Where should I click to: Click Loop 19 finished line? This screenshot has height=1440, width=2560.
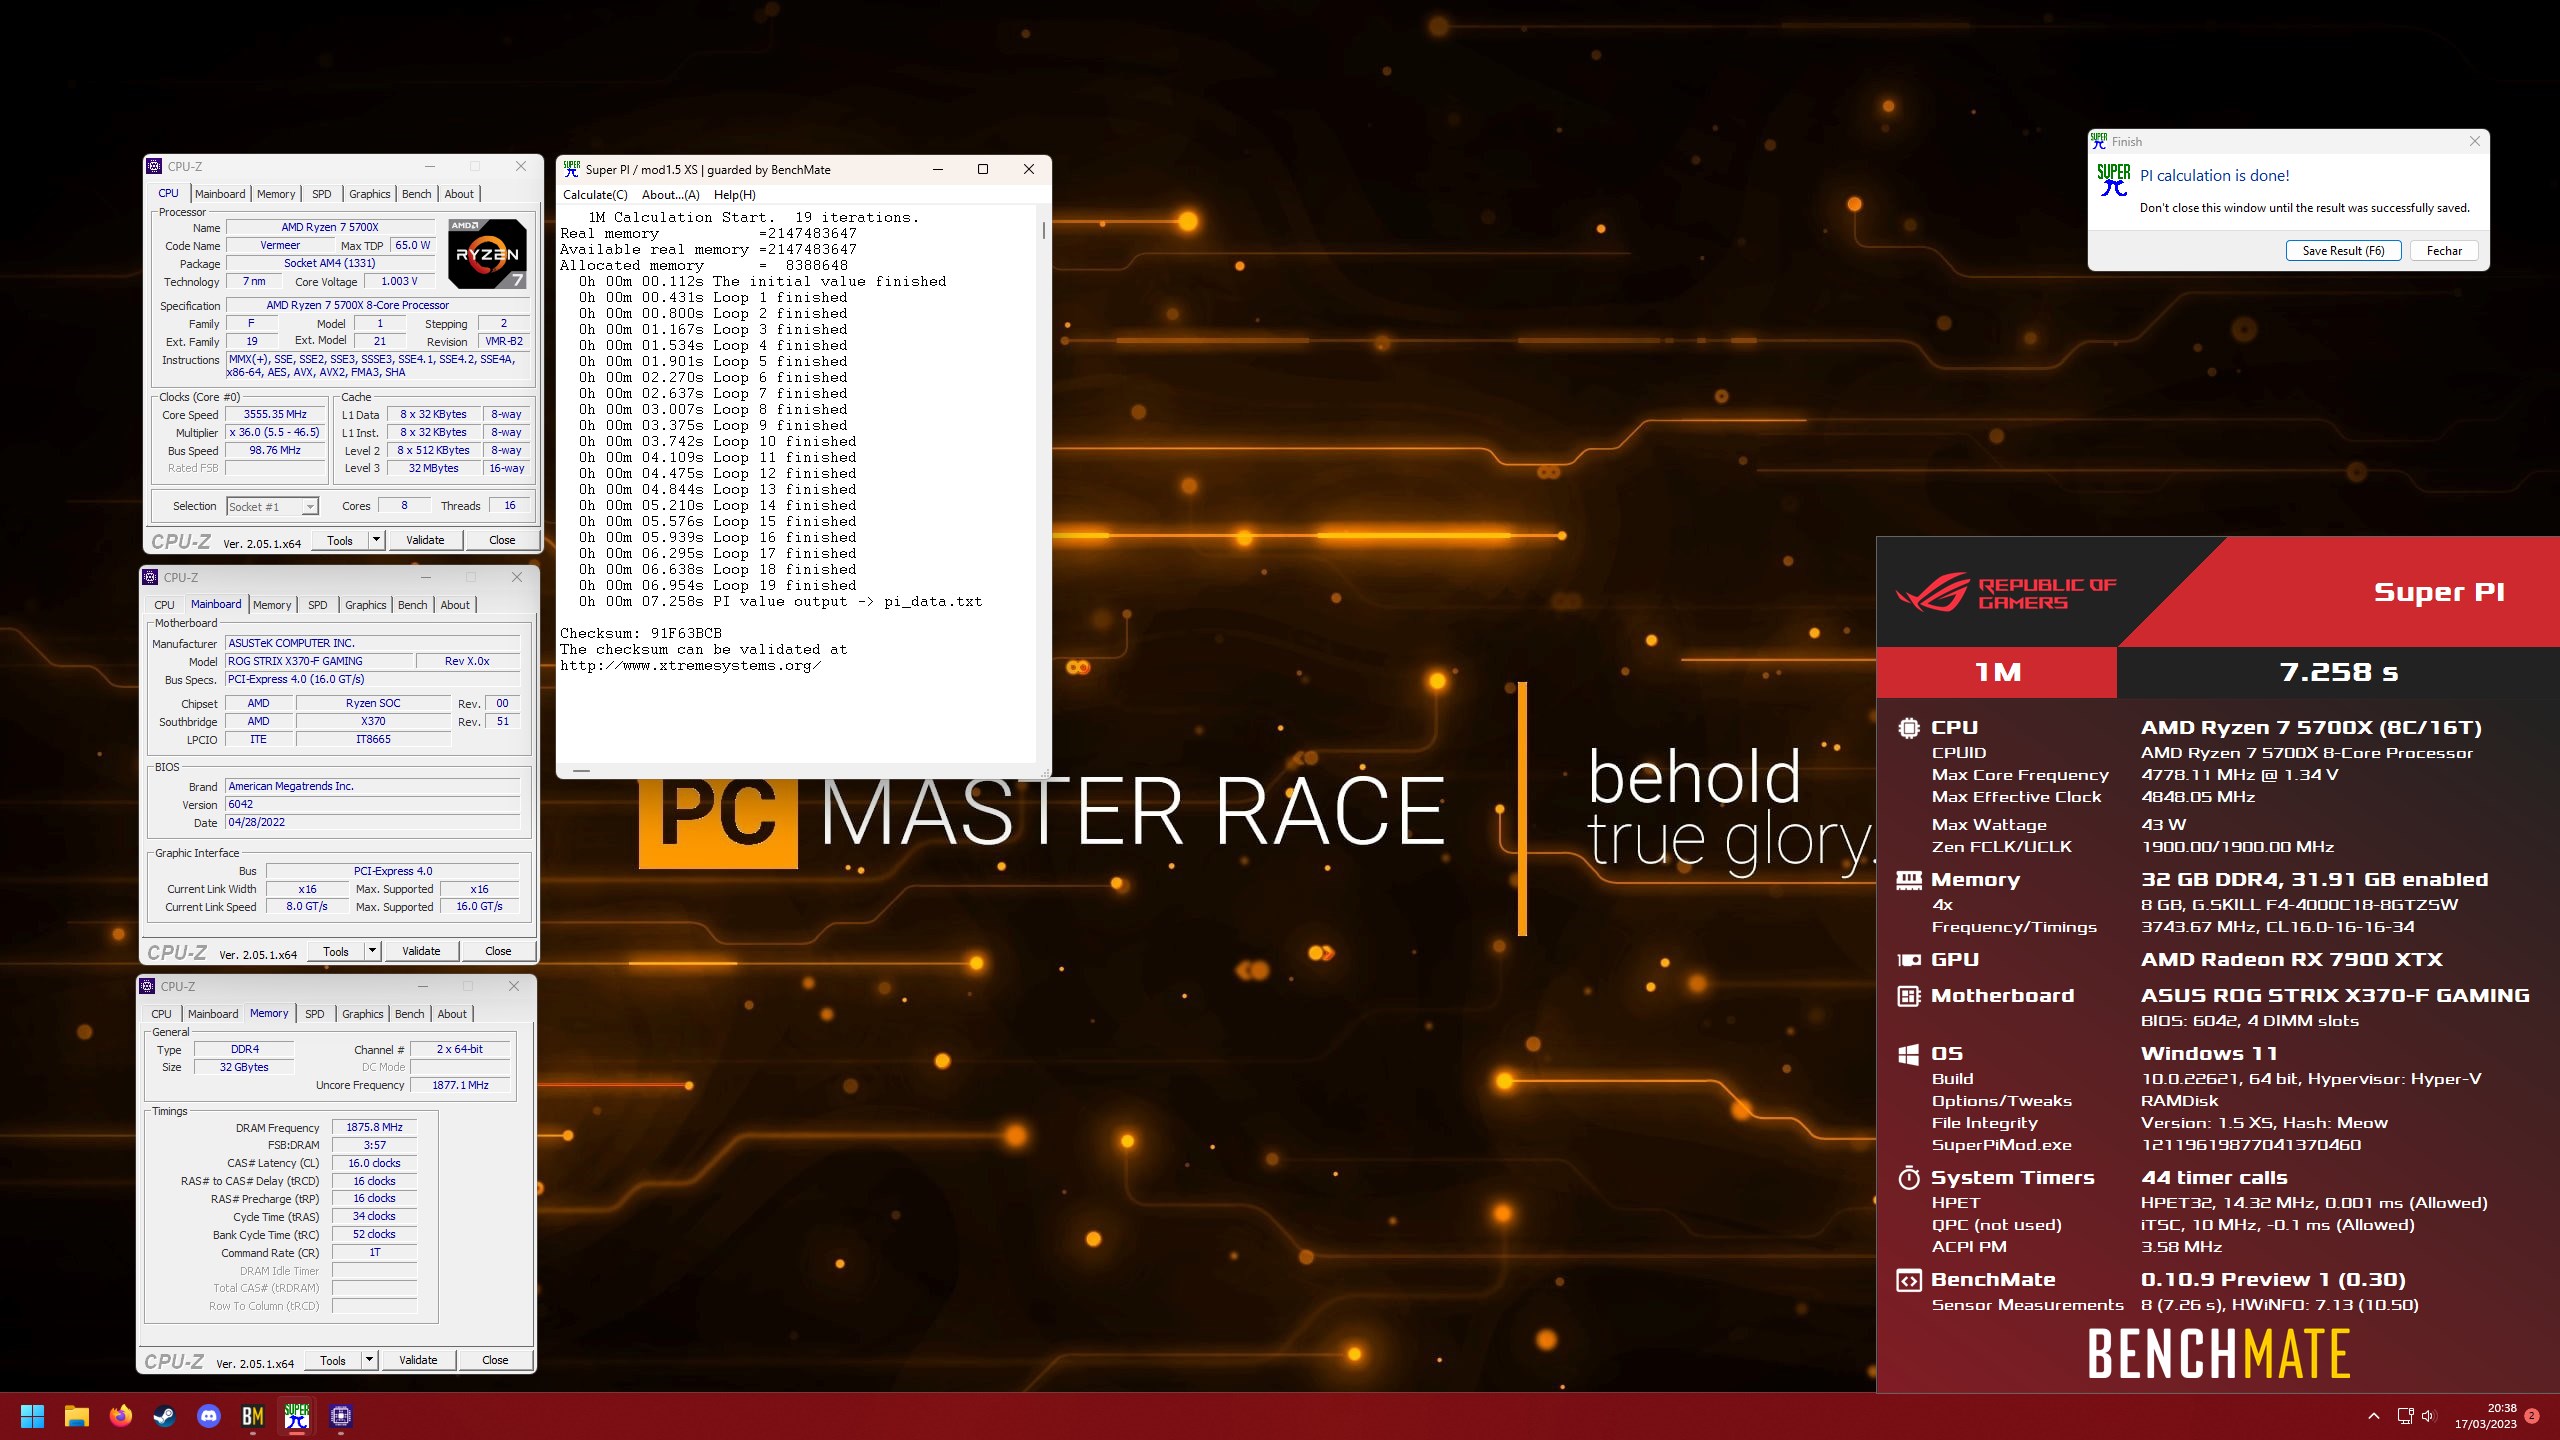718,586
